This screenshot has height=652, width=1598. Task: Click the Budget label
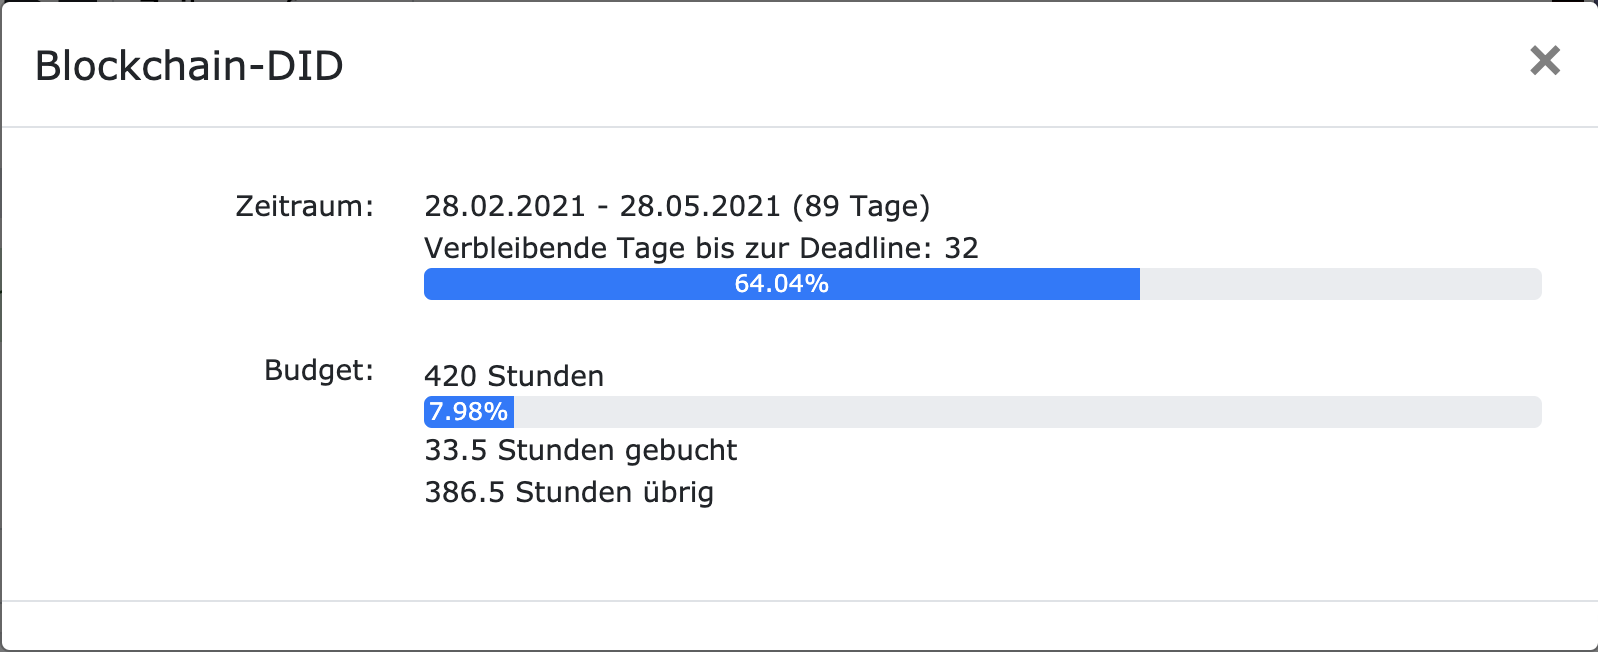coord(318,370)
